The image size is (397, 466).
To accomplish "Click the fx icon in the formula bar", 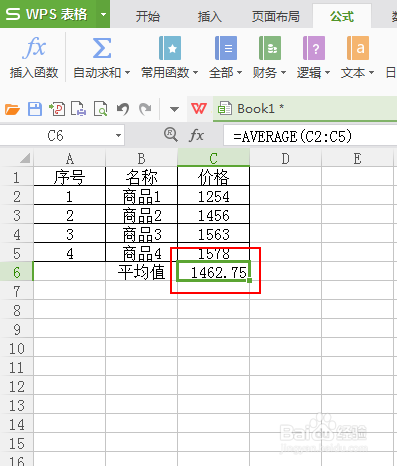I will tap(196, 136).
